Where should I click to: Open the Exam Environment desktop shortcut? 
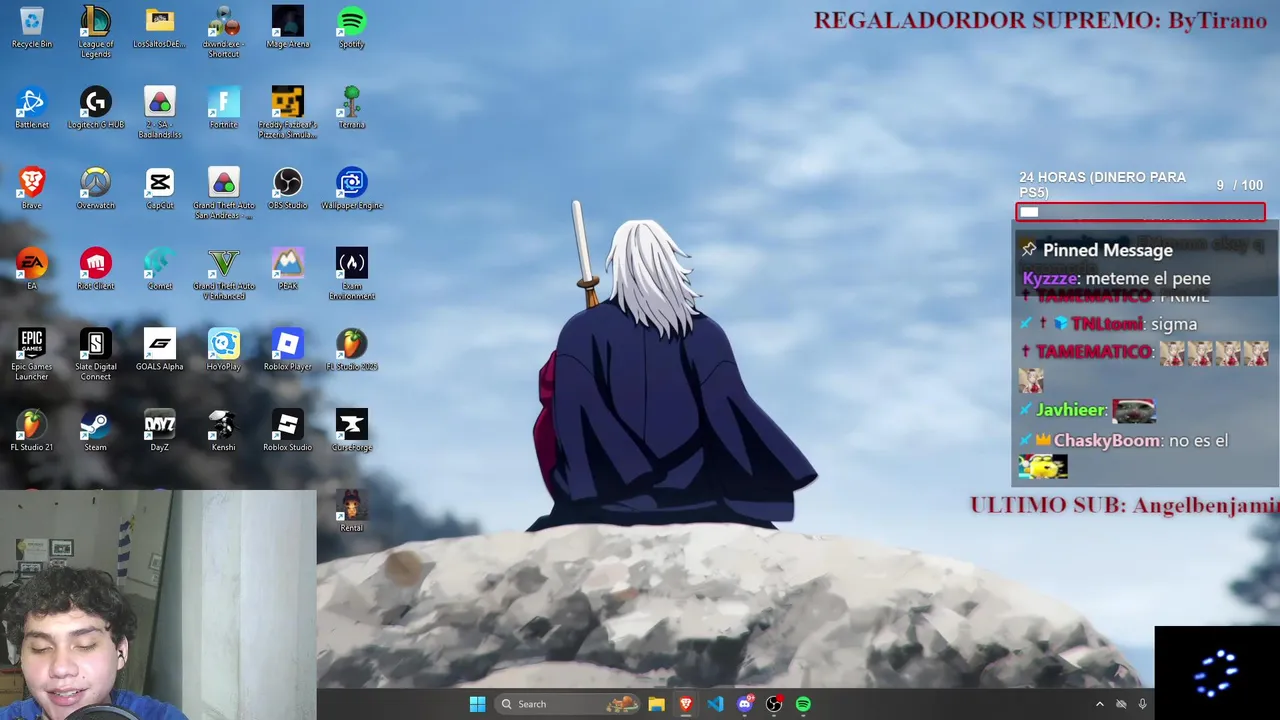[352, 274]
